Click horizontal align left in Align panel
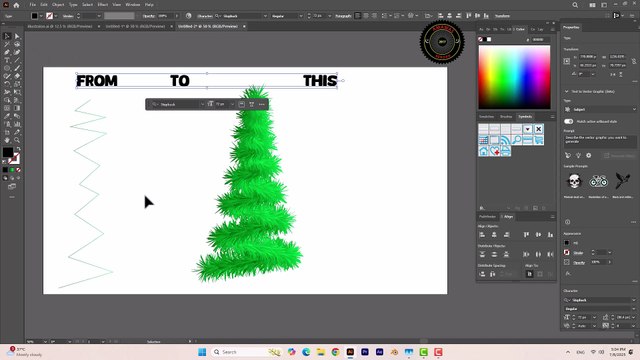The width and height of the screenshot is (640, 360). [x=482, y=235]
